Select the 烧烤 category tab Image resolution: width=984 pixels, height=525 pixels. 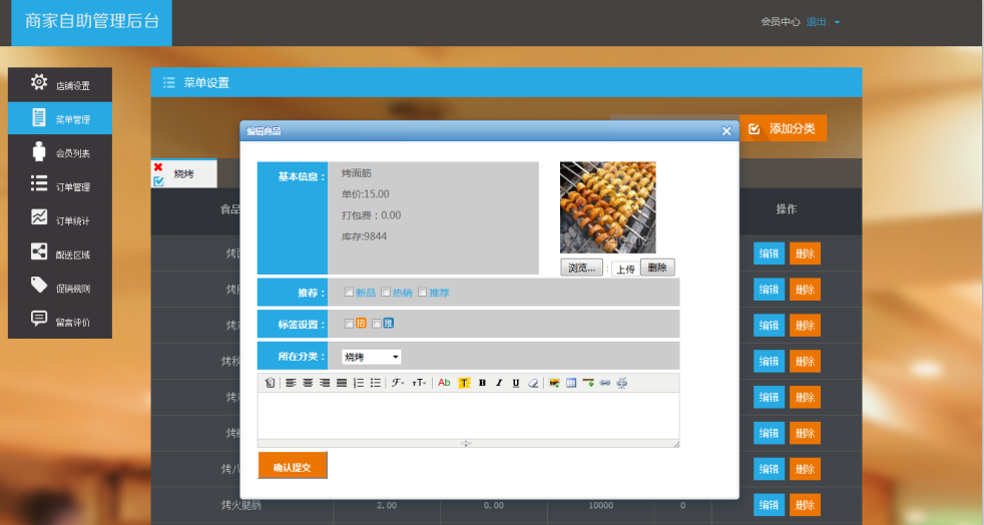point(184,174)
